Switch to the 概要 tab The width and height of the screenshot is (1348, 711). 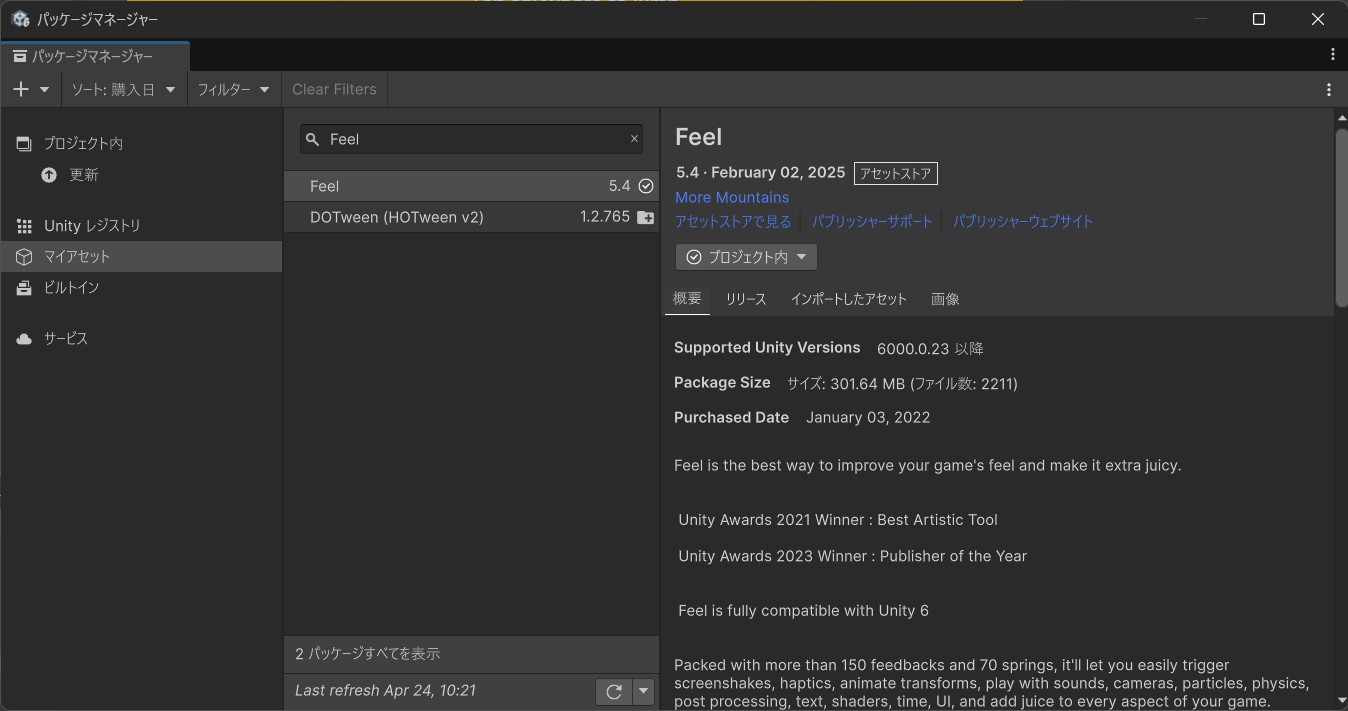click(x=687, y=299)
